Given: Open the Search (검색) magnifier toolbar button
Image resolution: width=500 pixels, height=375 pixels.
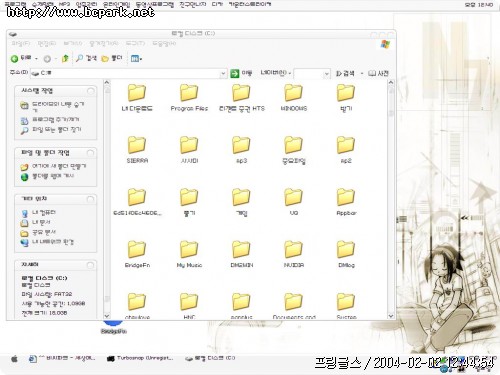Looking at the screenshot, I should (x=86, y=58).
